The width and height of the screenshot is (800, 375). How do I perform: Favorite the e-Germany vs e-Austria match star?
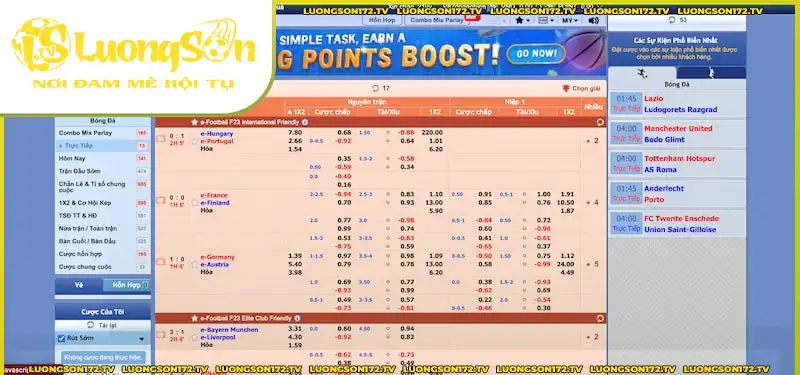tap(194, 264)
